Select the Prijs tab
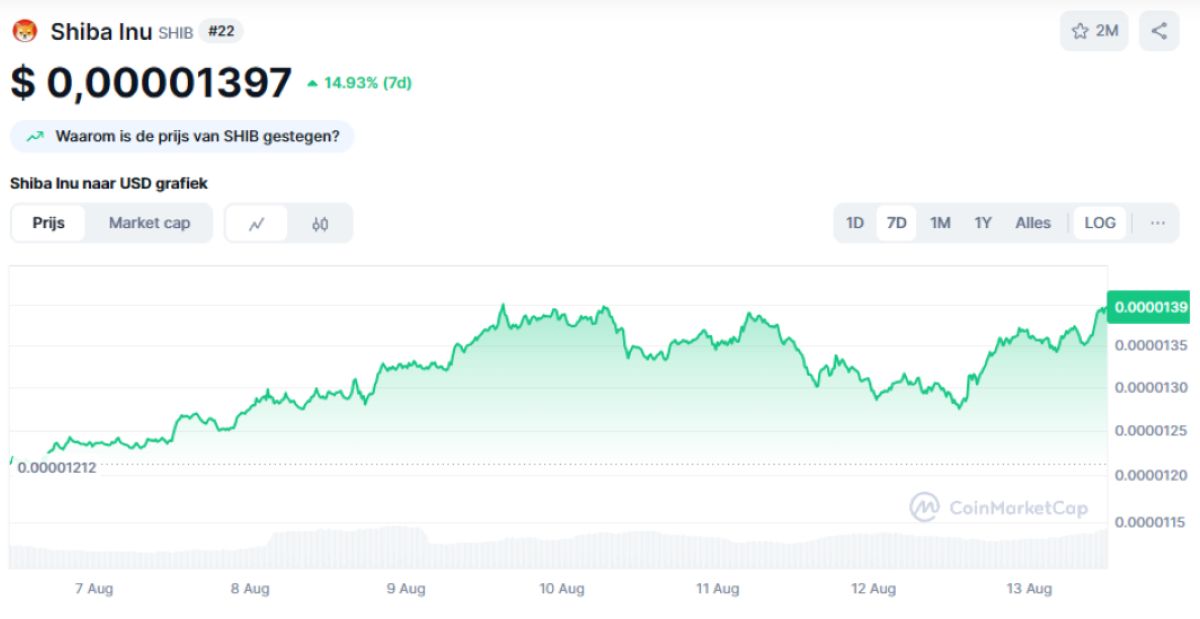Image resolution: width=1200 pixels, height=619 pixels. [48, 223]
